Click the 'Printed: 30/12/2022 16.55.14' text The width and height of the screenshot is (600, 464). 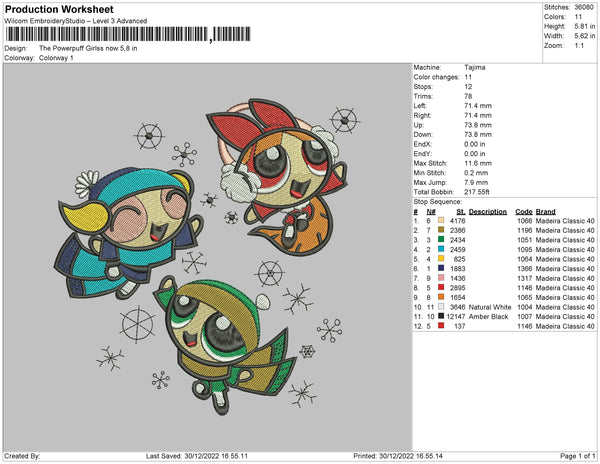pos(398,456)
